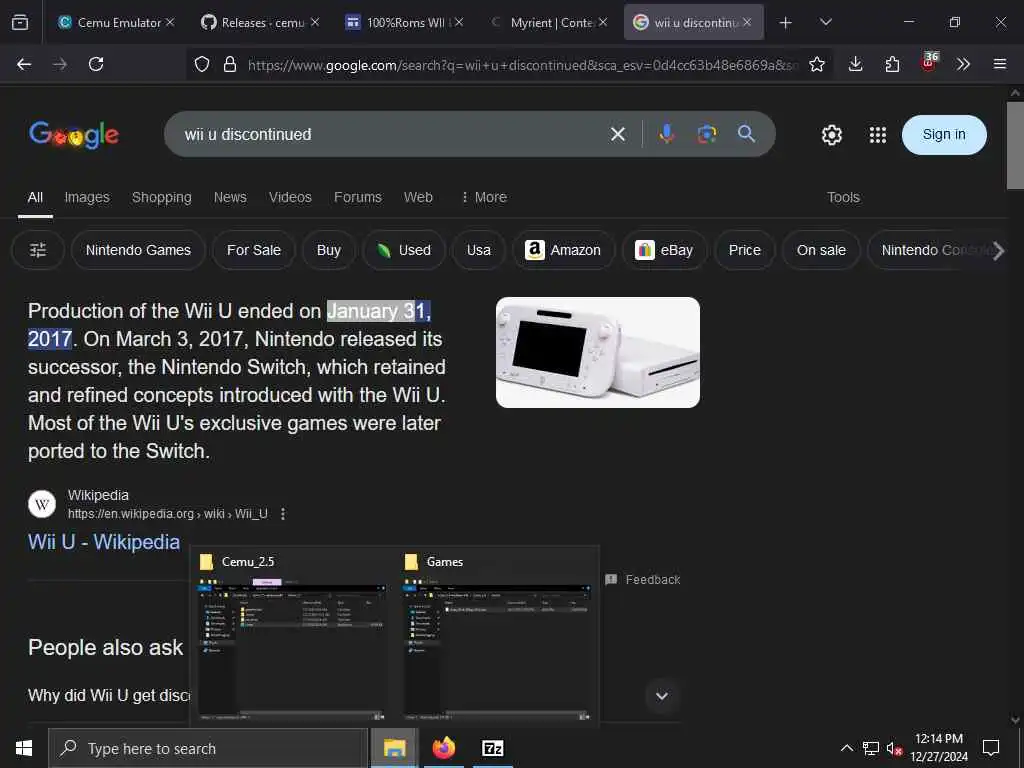The height and width of the screenshot is (768, 1024).
Task: Select the Shopping search tab
Action: click(x=162, y=197)
